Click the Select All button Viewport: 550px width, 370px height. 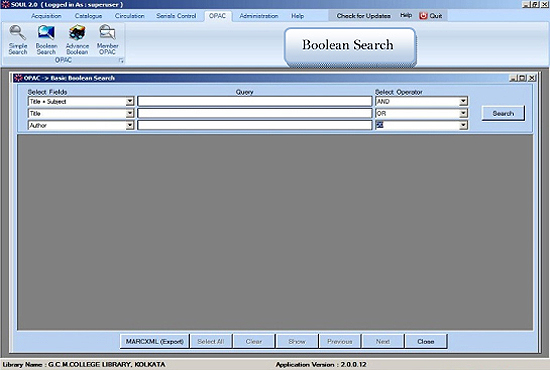211,341
